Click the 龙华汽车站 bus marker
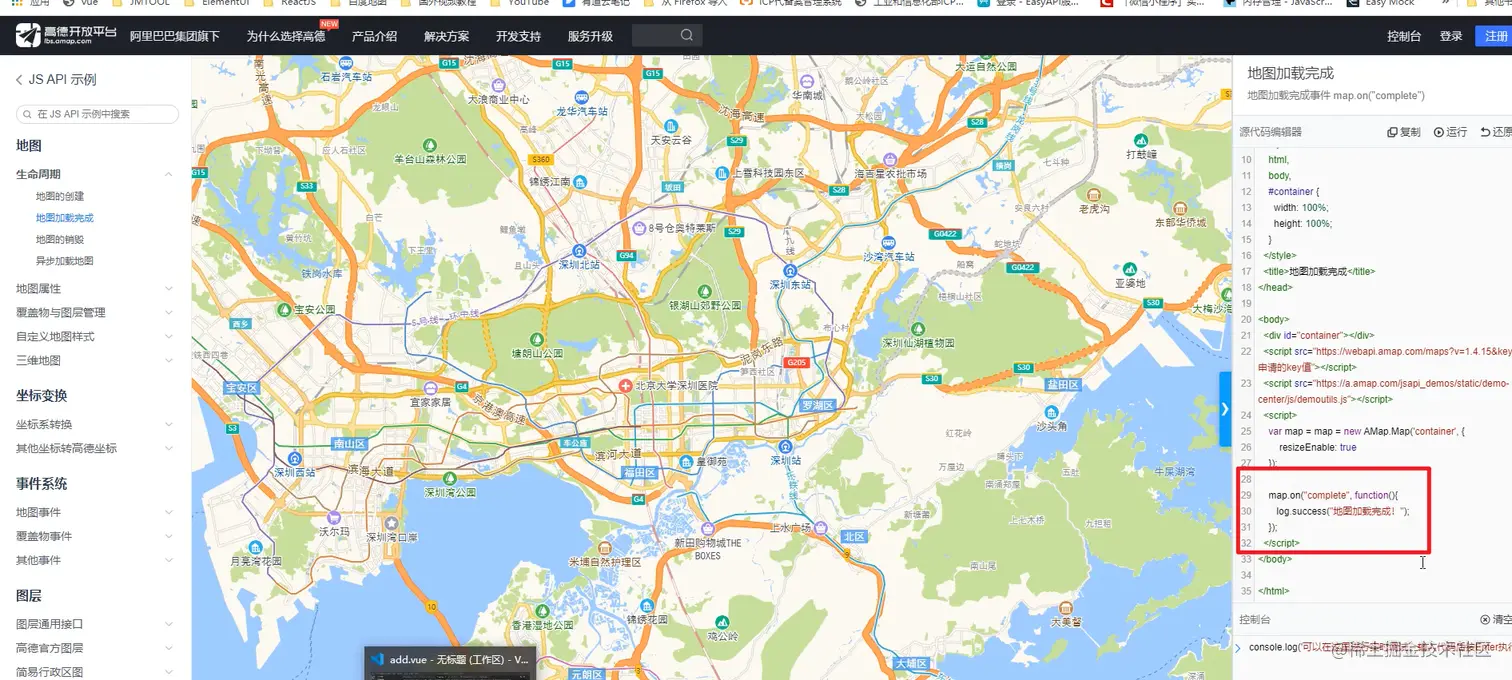This screenshot has height=680, width=1512. point(583,96)
